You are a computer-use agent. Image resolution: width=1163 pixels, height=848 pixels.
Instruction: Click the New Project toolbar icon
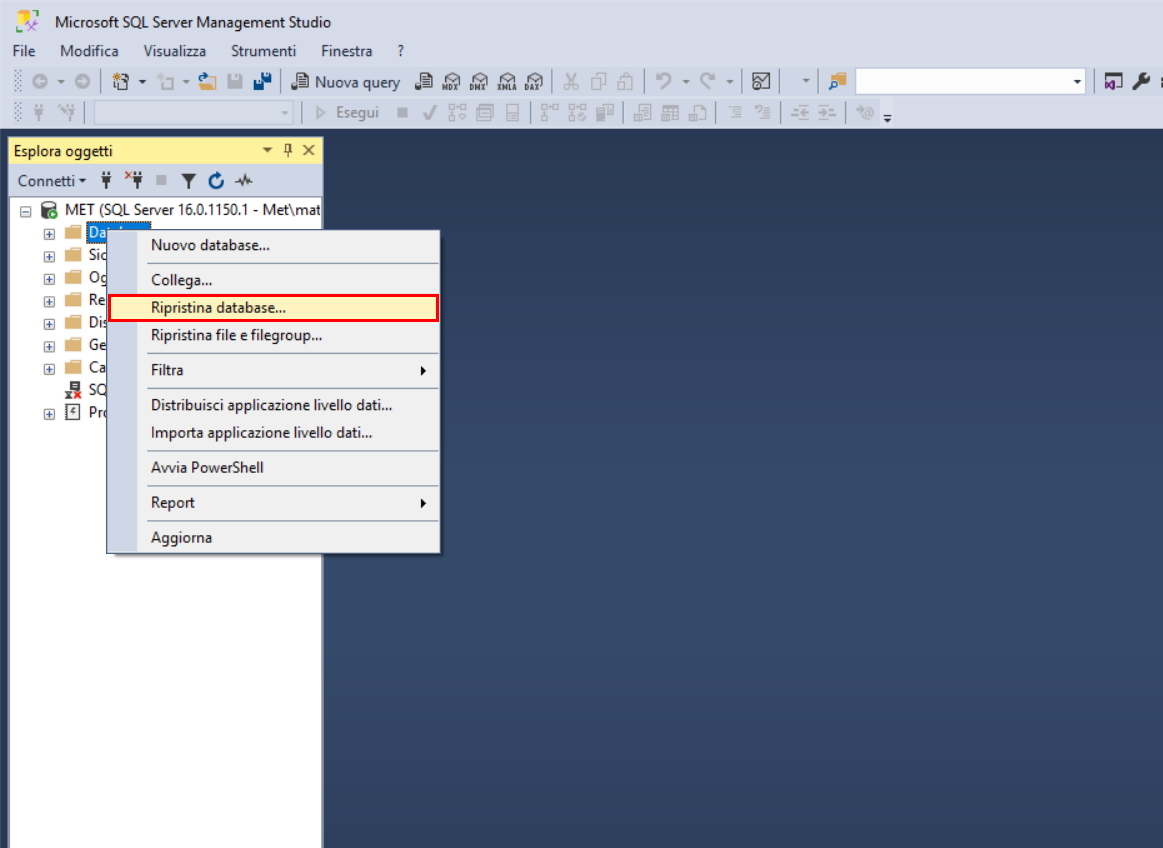121,82
